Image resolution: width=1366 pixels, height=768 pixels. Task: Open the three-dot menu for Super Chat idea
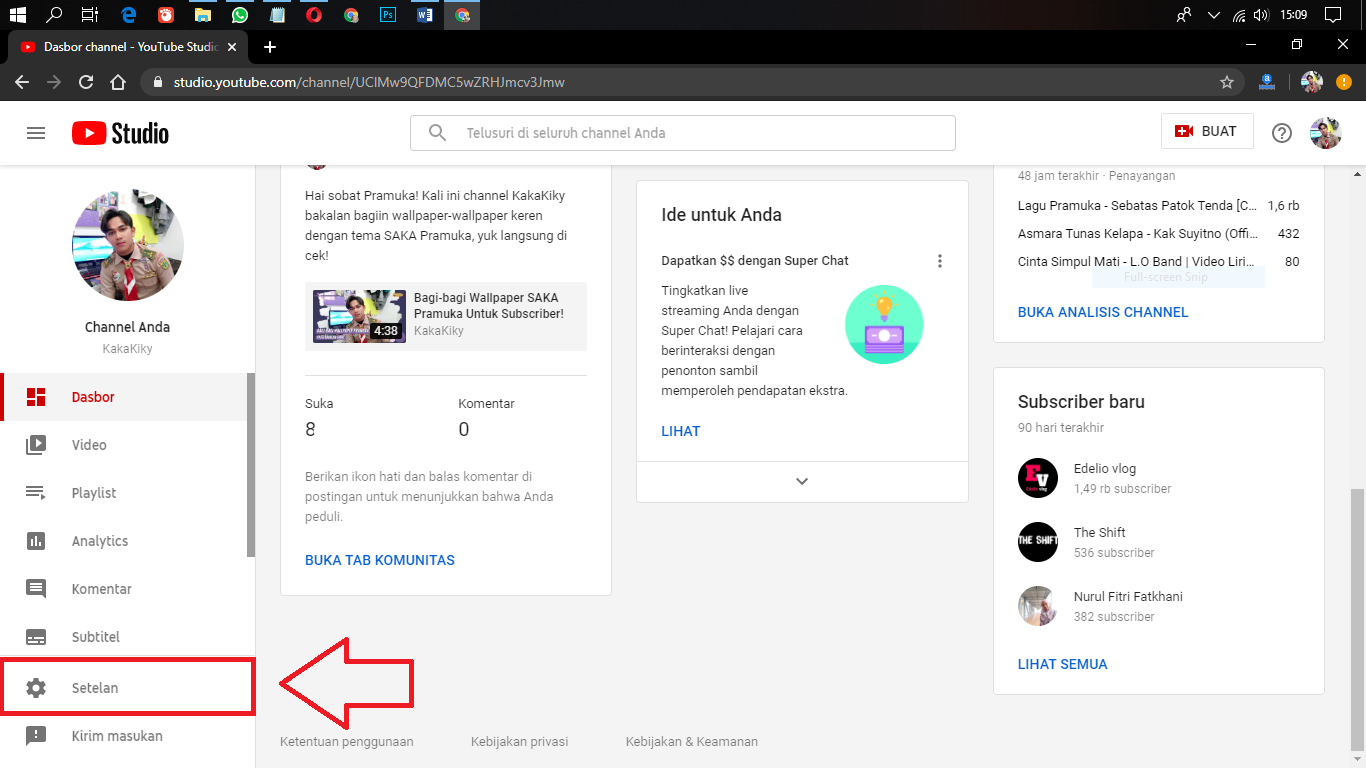pyautogui.click(x=940, y=261)
